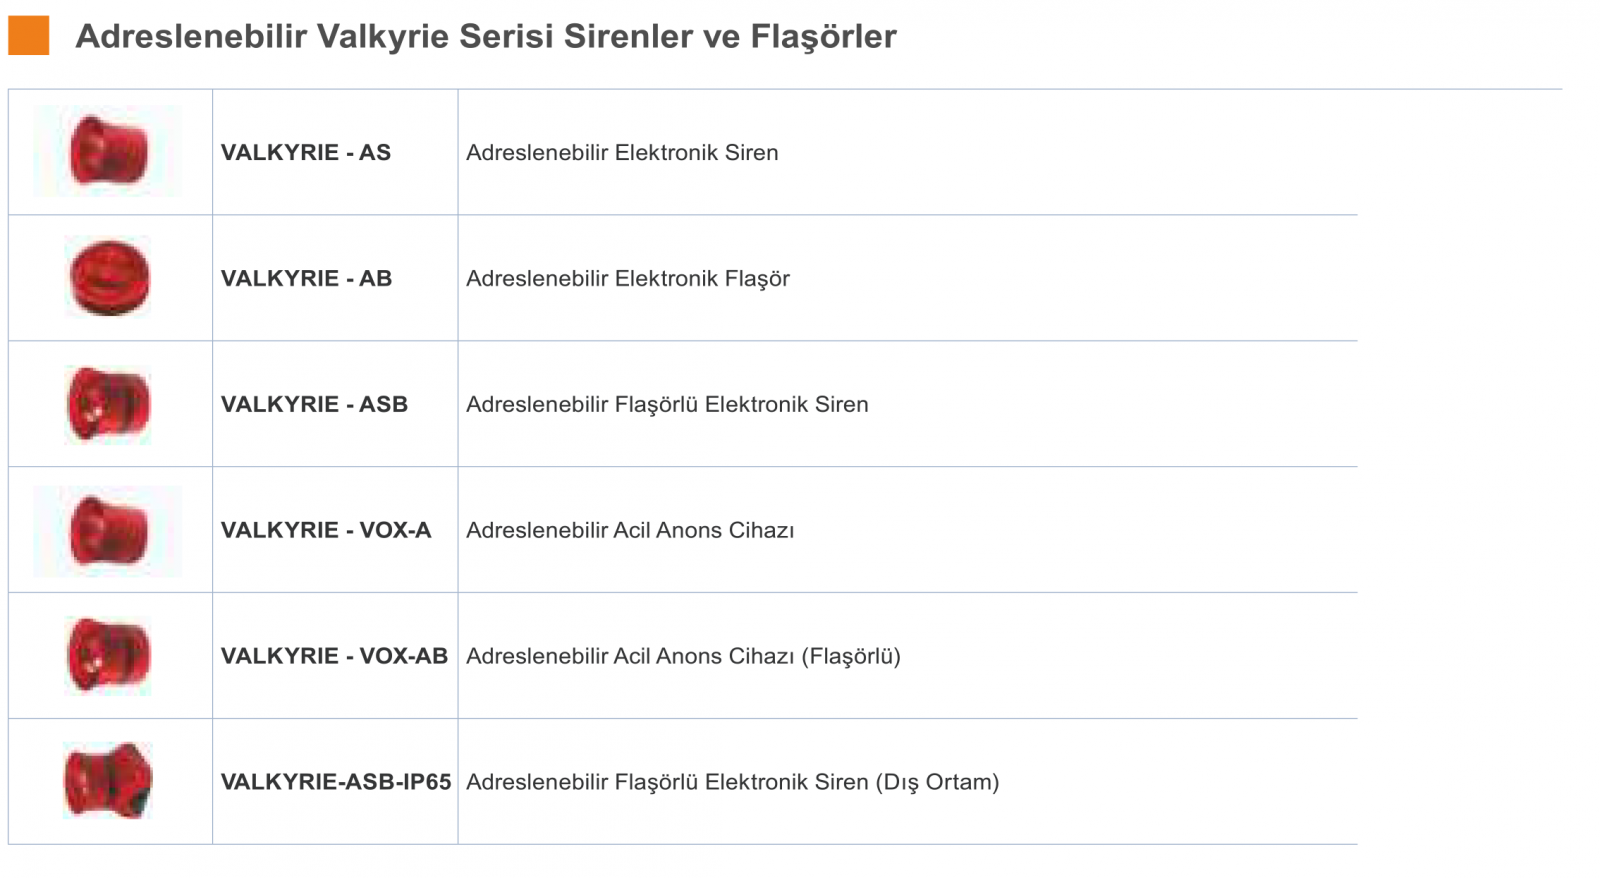Click the VALKYRIE - ASB model label
1600x878 pixels.
tap(314, 405)
